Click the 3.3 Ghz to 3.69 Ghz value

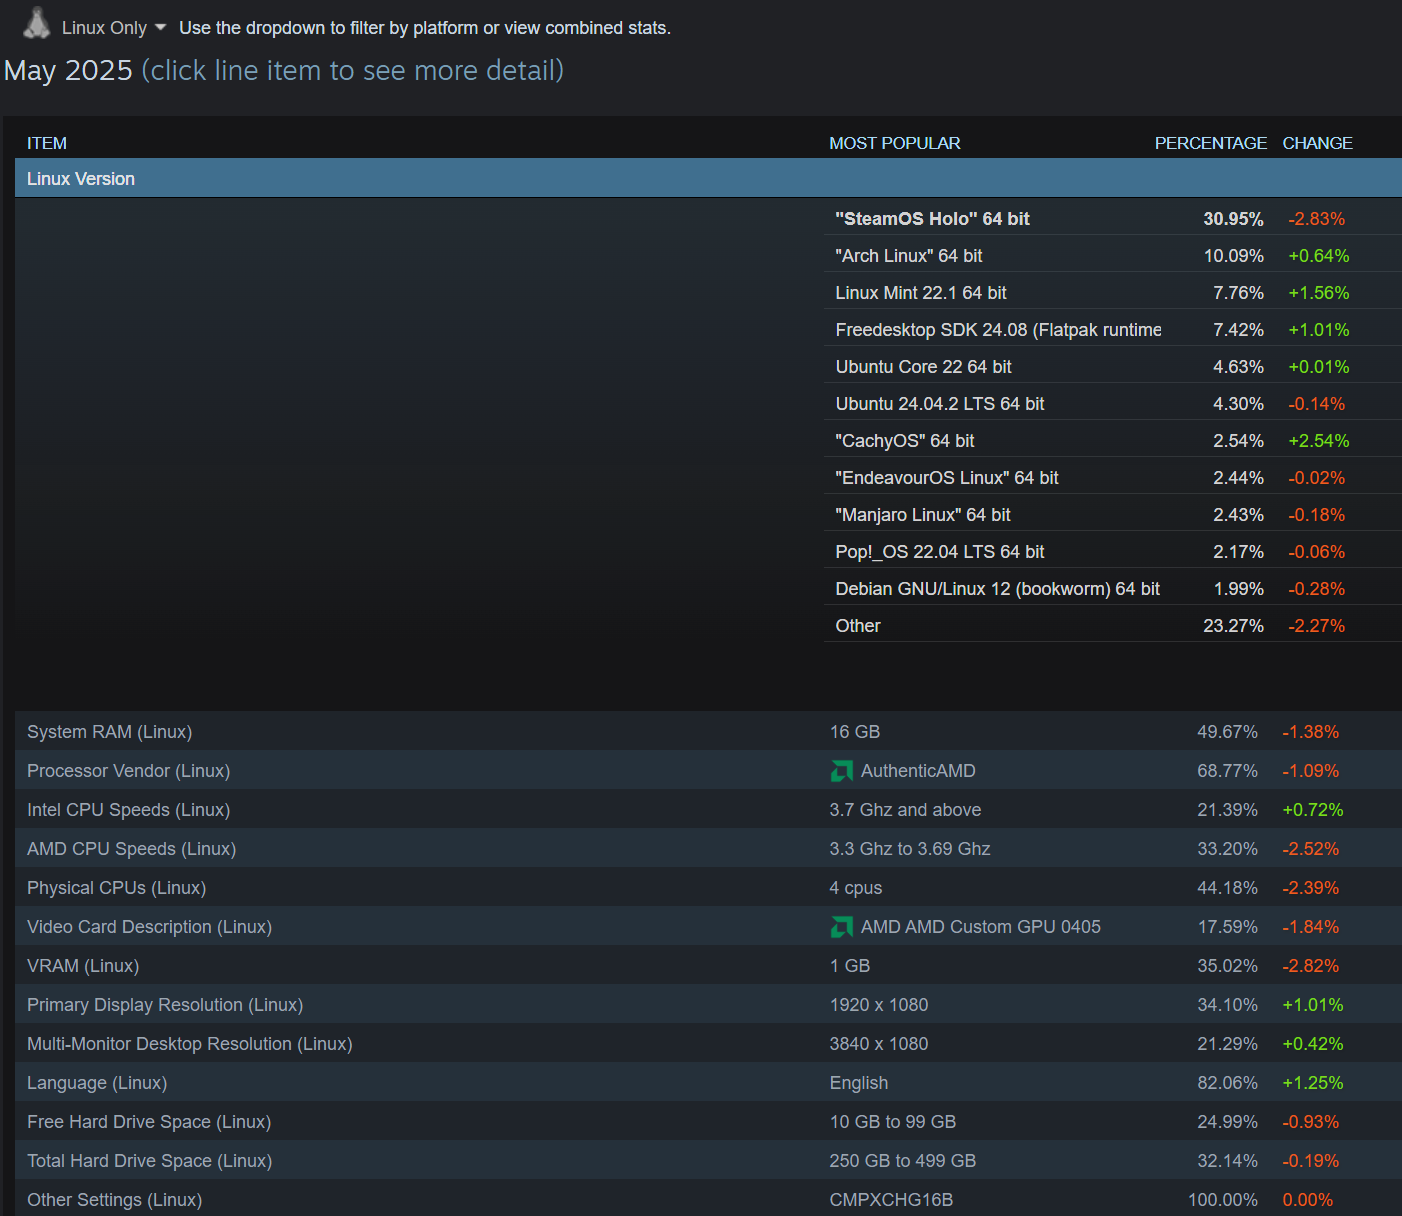pyautogui.click(x=910, y=848)
